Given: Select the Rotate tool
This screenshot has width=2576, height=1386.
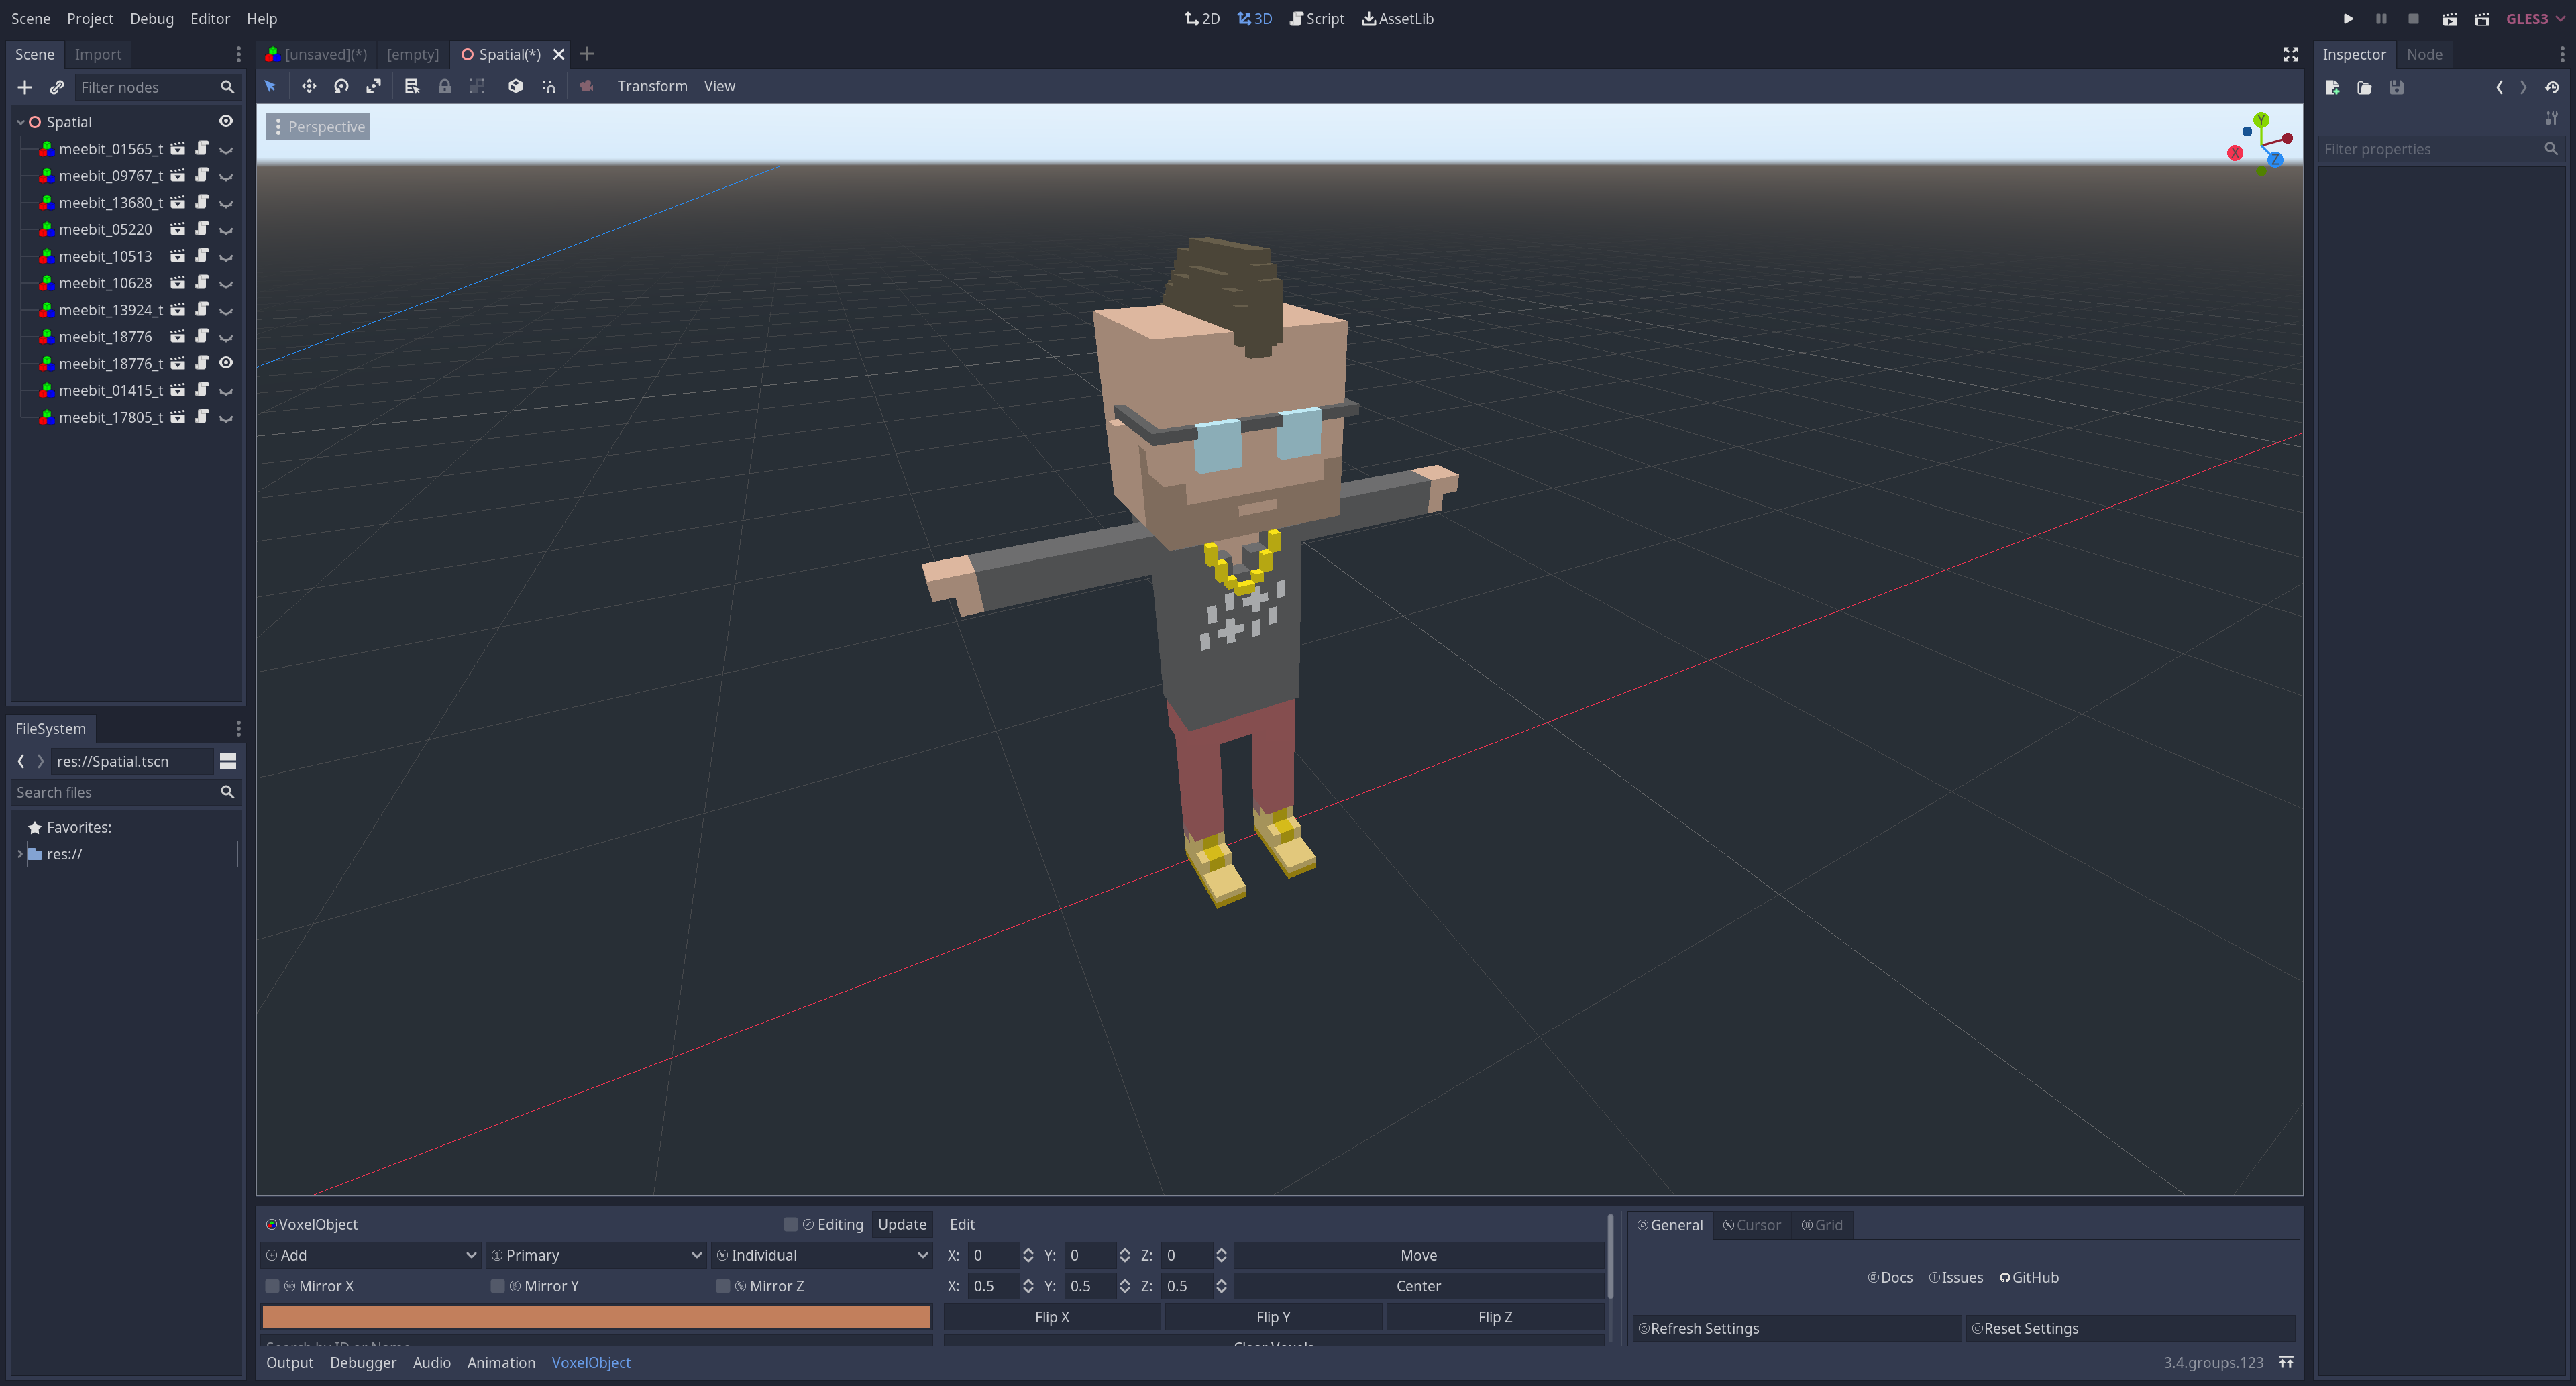Looking at the screenshot, I should click(x=341, y=86).
